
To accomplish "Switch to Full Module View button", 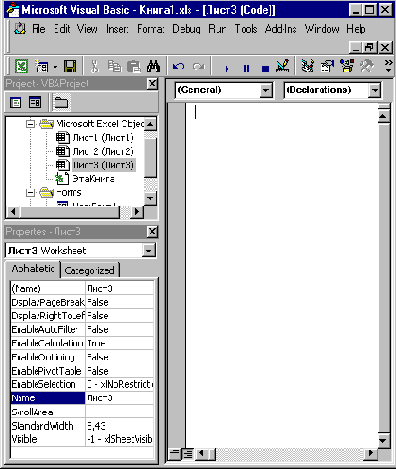I will 188,453.
